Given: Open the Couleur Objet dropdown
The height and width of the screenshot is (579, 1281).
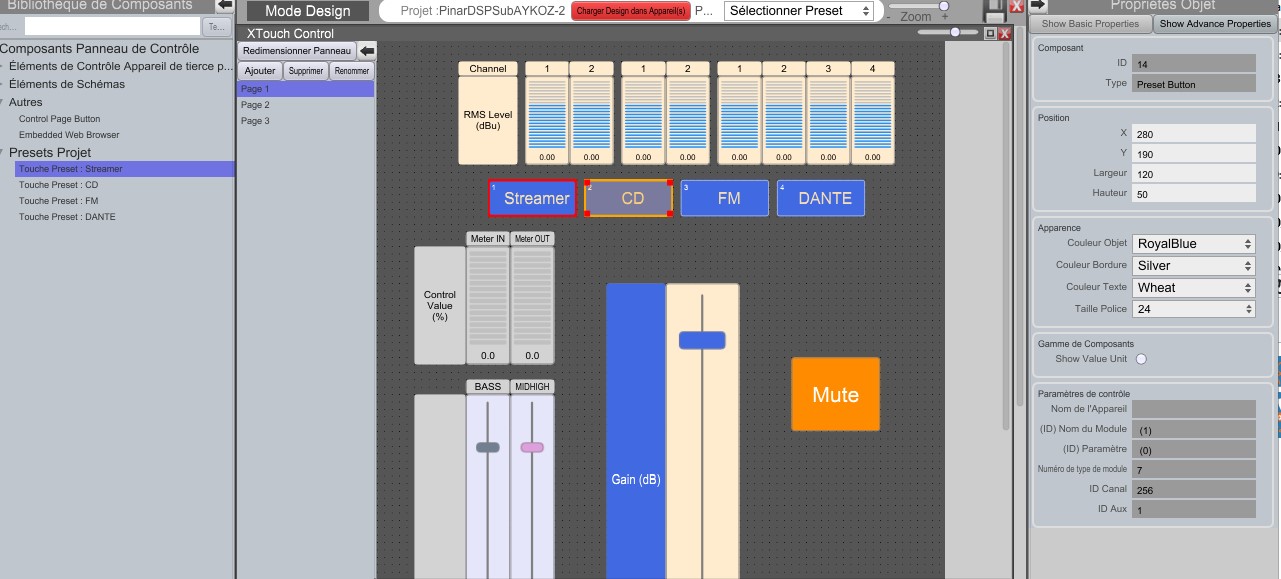Looking at the screenshot, I should coord(1194,244).
